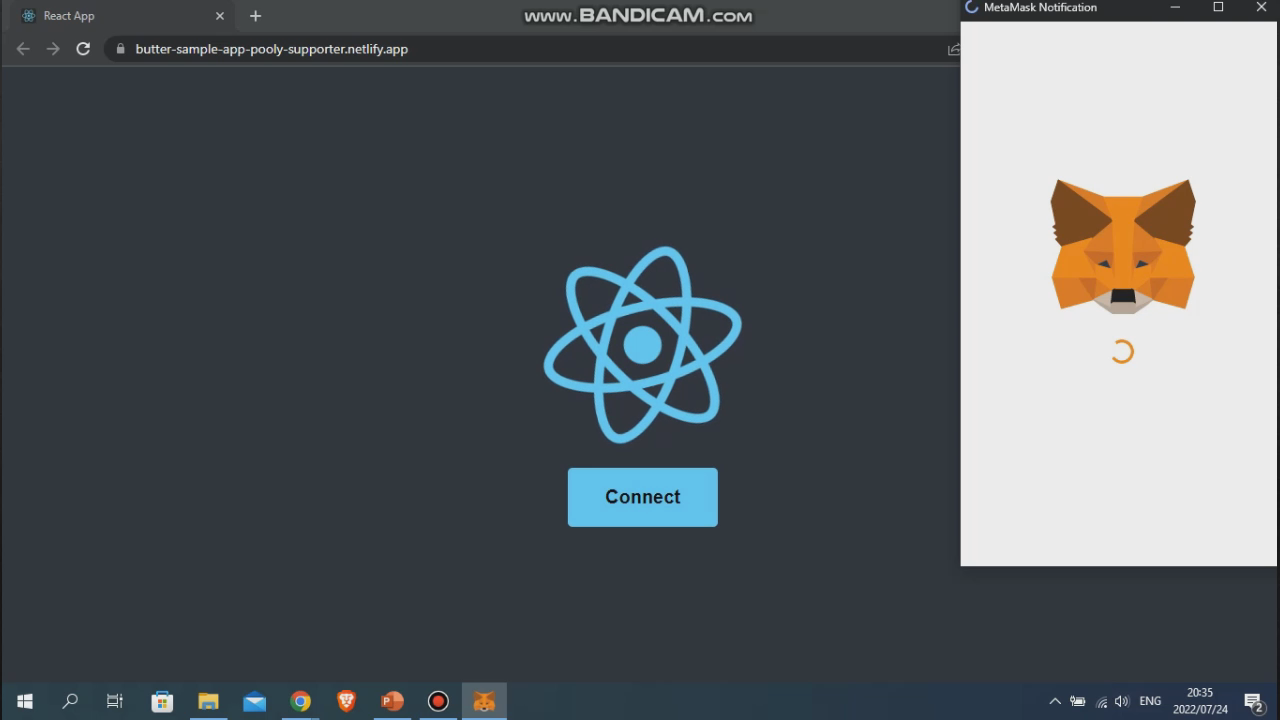Click the React logo image
Viewport: 1280px width, 720px height.
(x=642, y=345)
